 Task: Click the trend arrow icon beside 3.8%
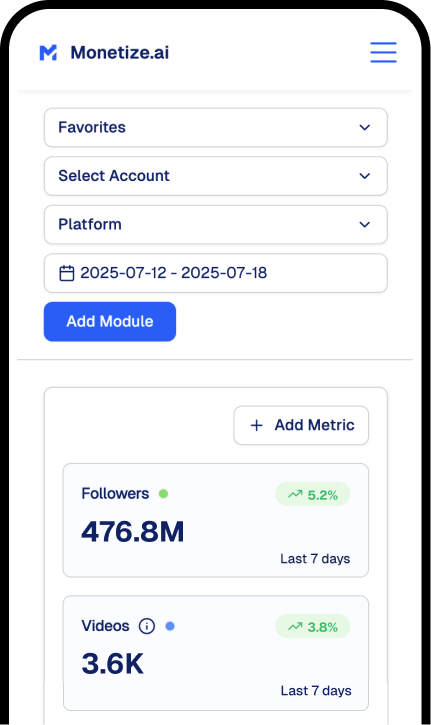(x=295, y=627)
